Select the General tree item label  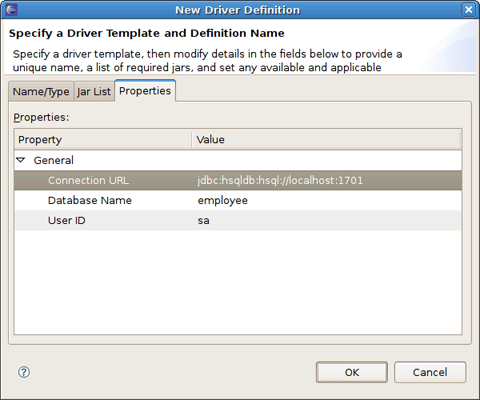point(54,160)
